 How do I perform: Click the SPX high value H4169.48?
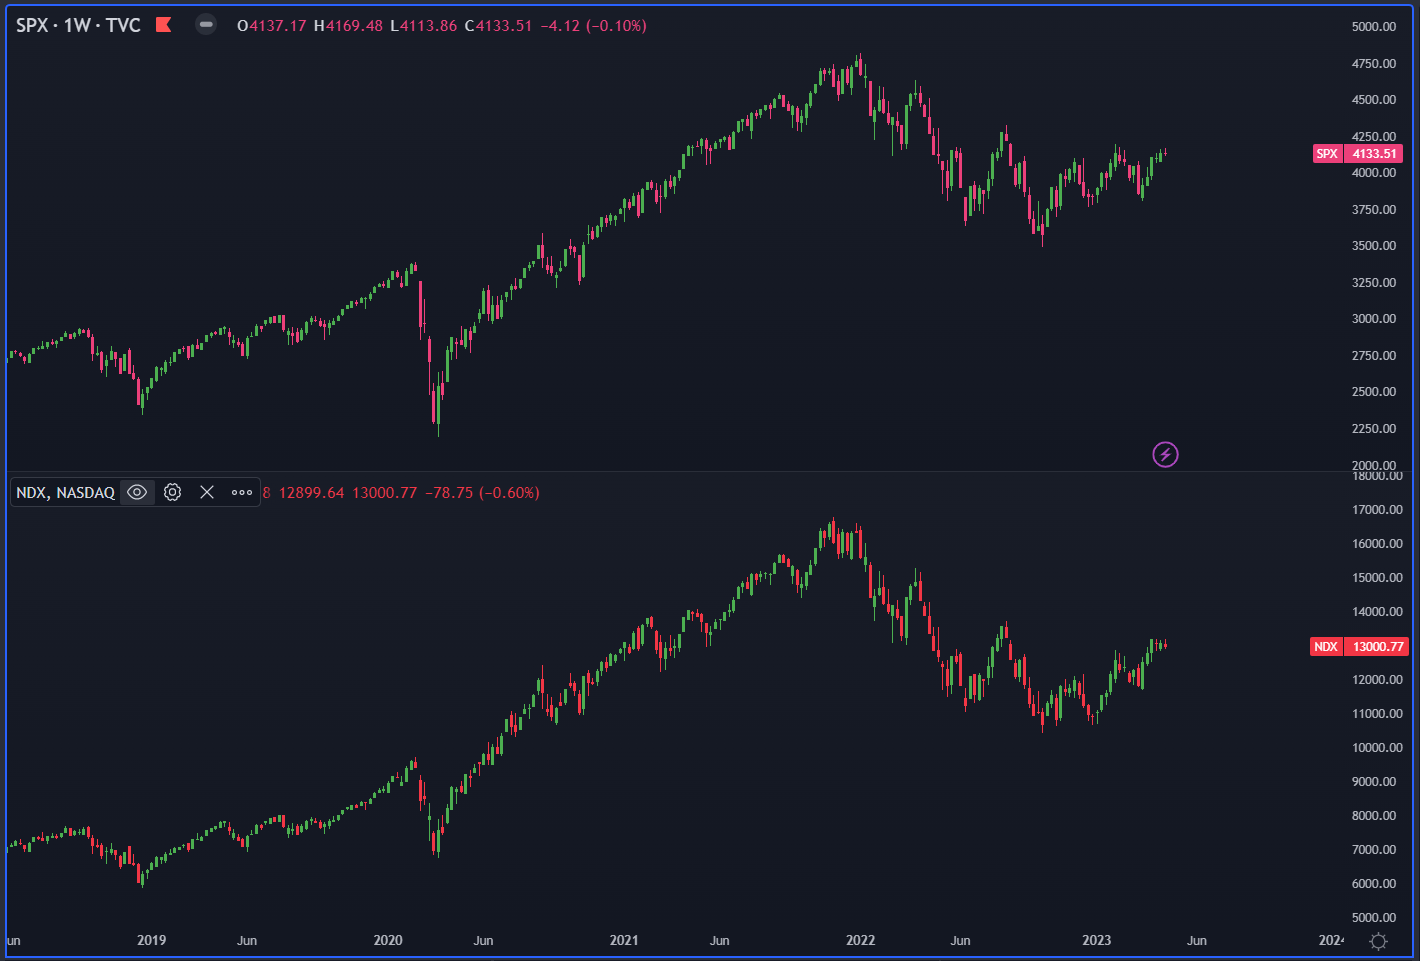348,26
